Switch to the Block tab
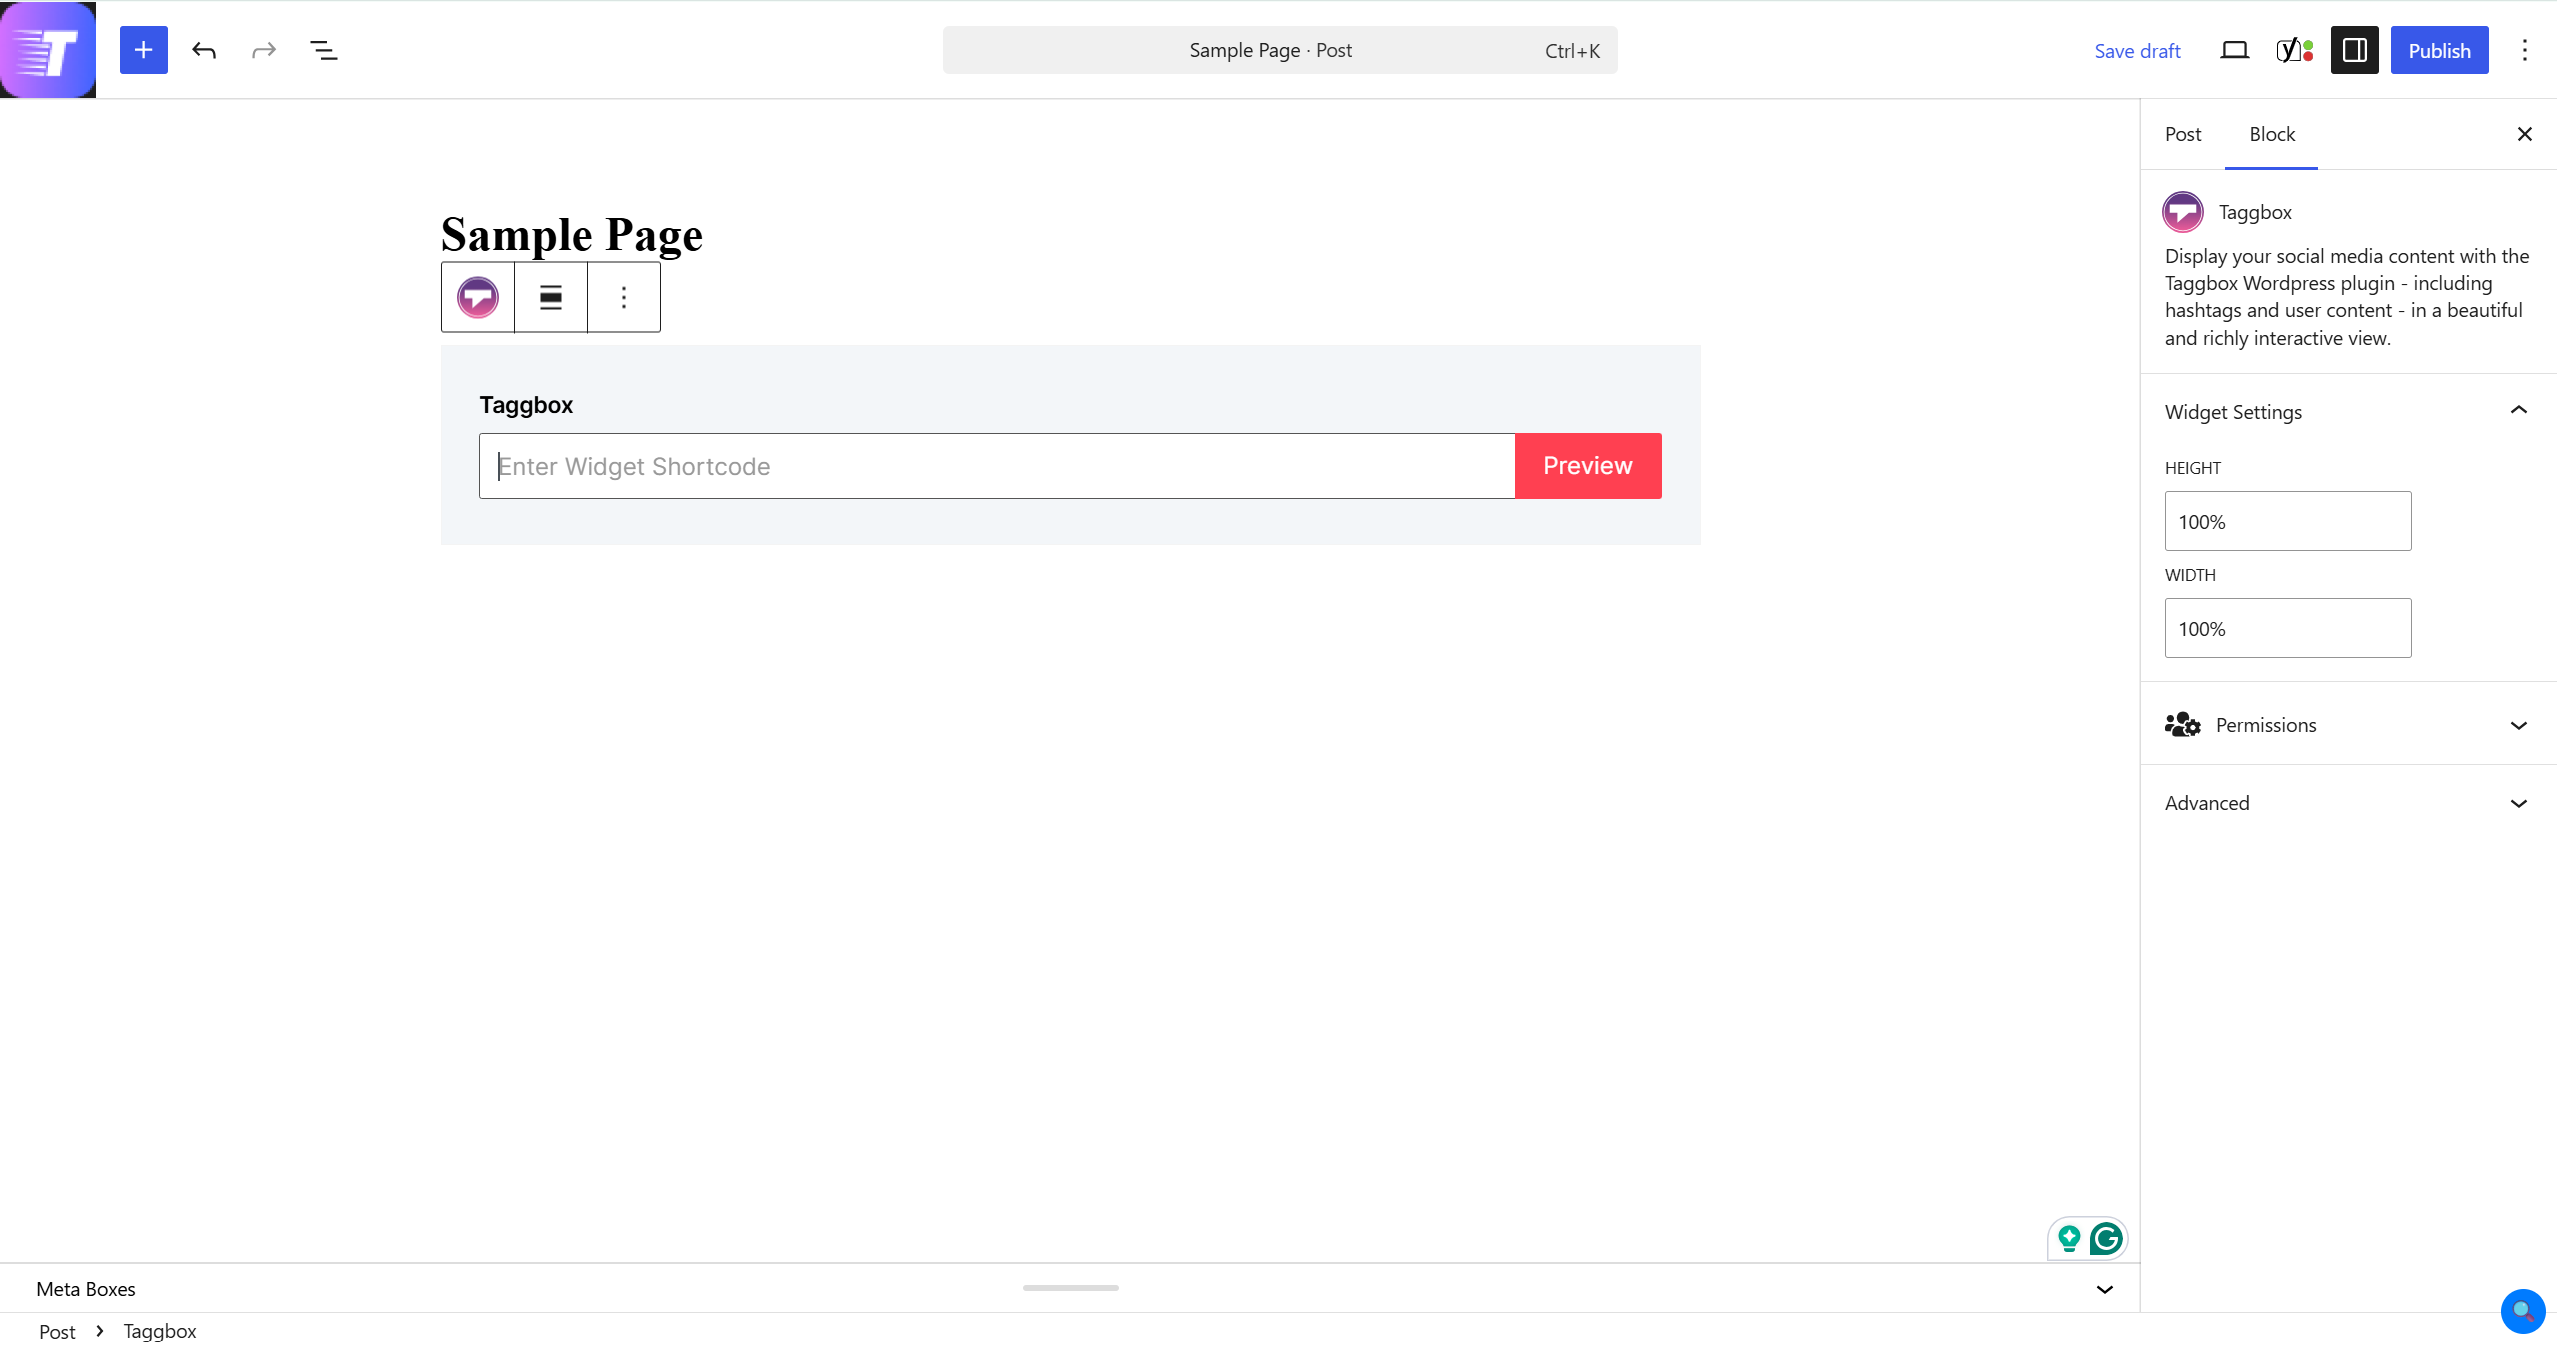 (x=2272, y=134)
